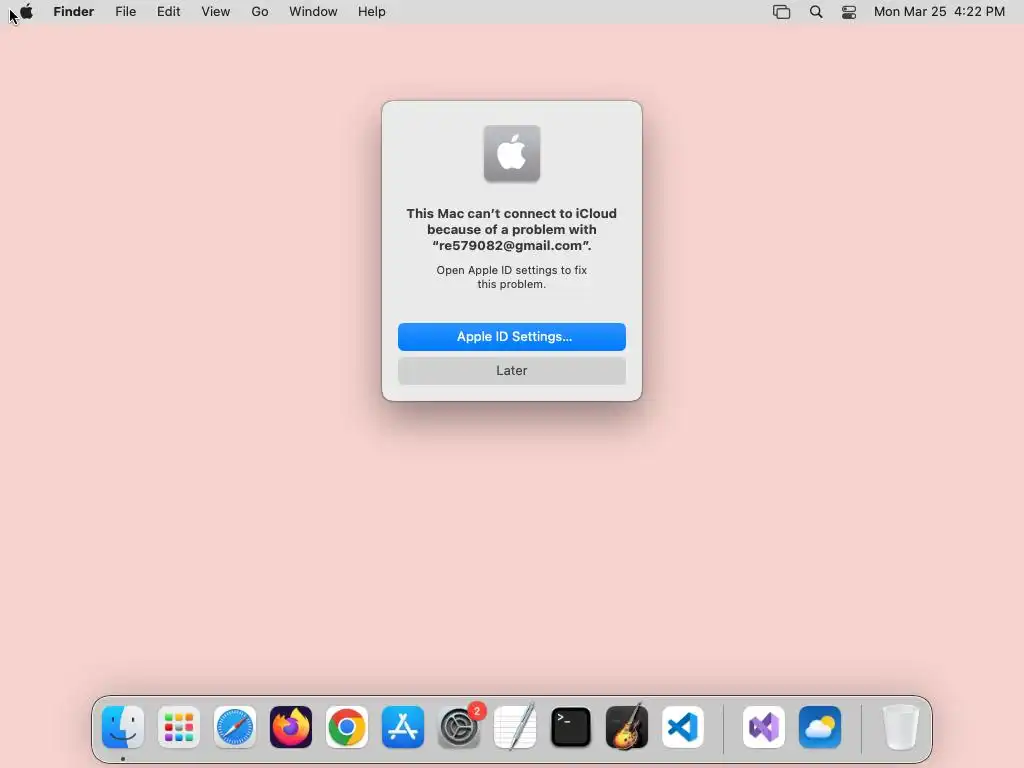
Task: Open the Apple menu
Action: click(26, 12)
